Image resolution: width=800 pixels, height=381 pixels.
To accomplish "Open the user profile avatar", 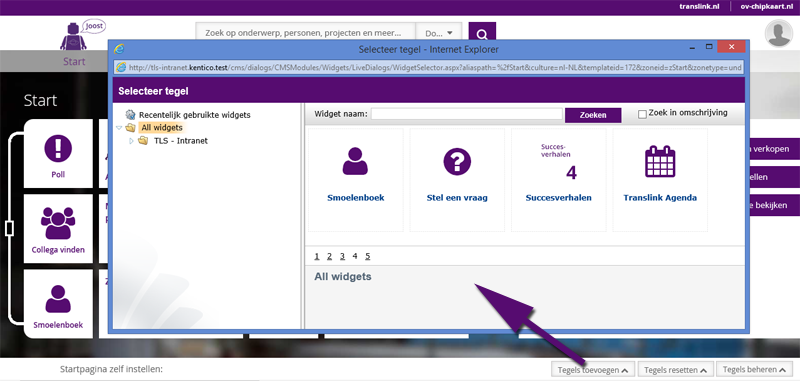I will (x=779, y=33).
